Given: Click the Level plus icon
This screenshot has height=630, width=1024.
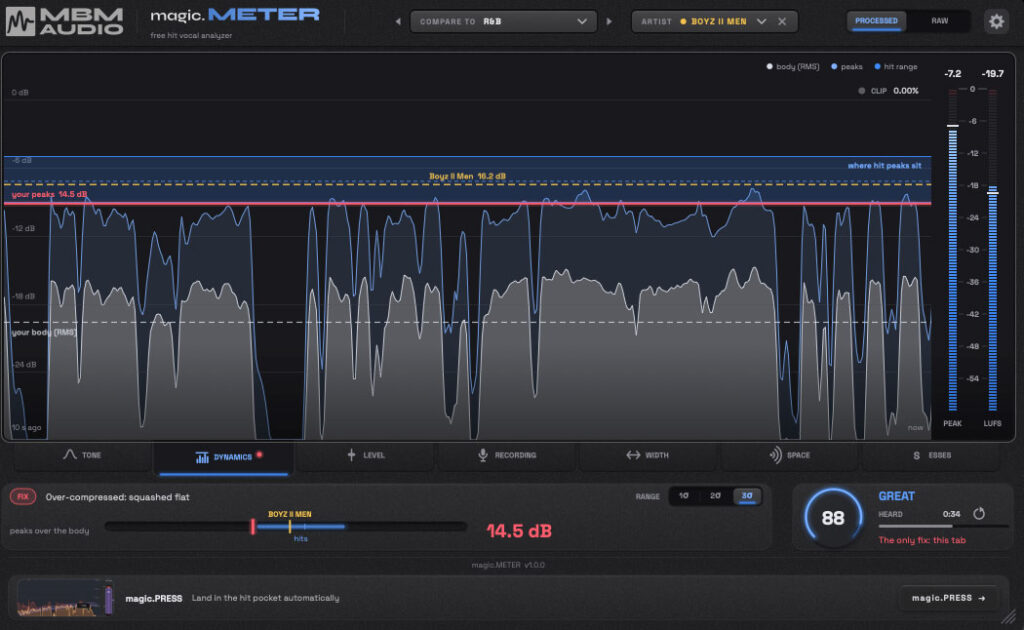Looking at the screenshot, I should coord(351,454).
